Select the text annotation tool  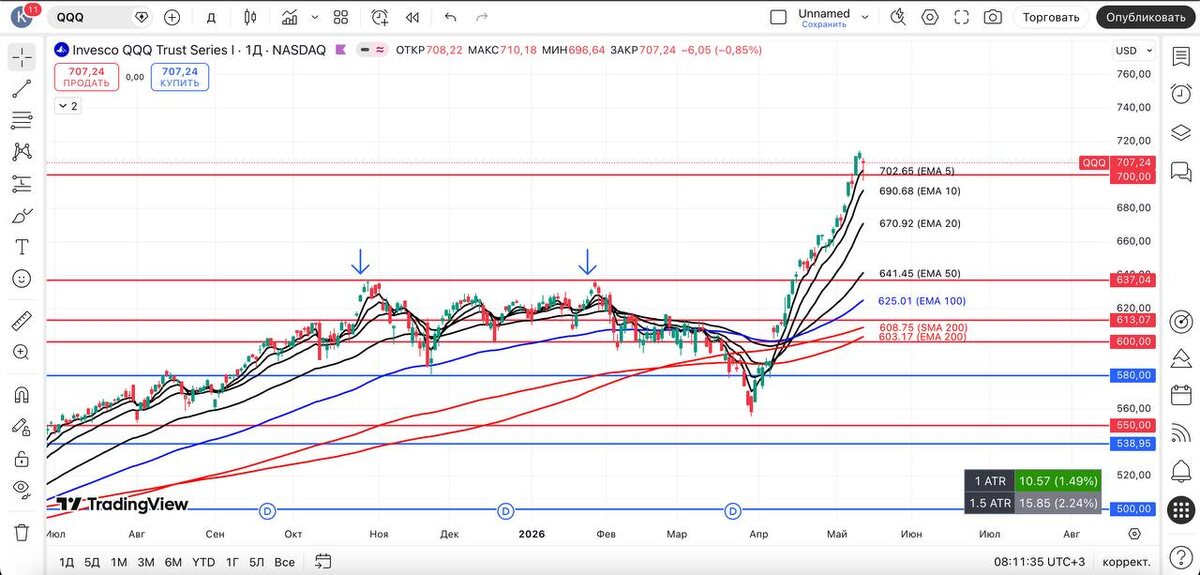[x=21, y=246]
